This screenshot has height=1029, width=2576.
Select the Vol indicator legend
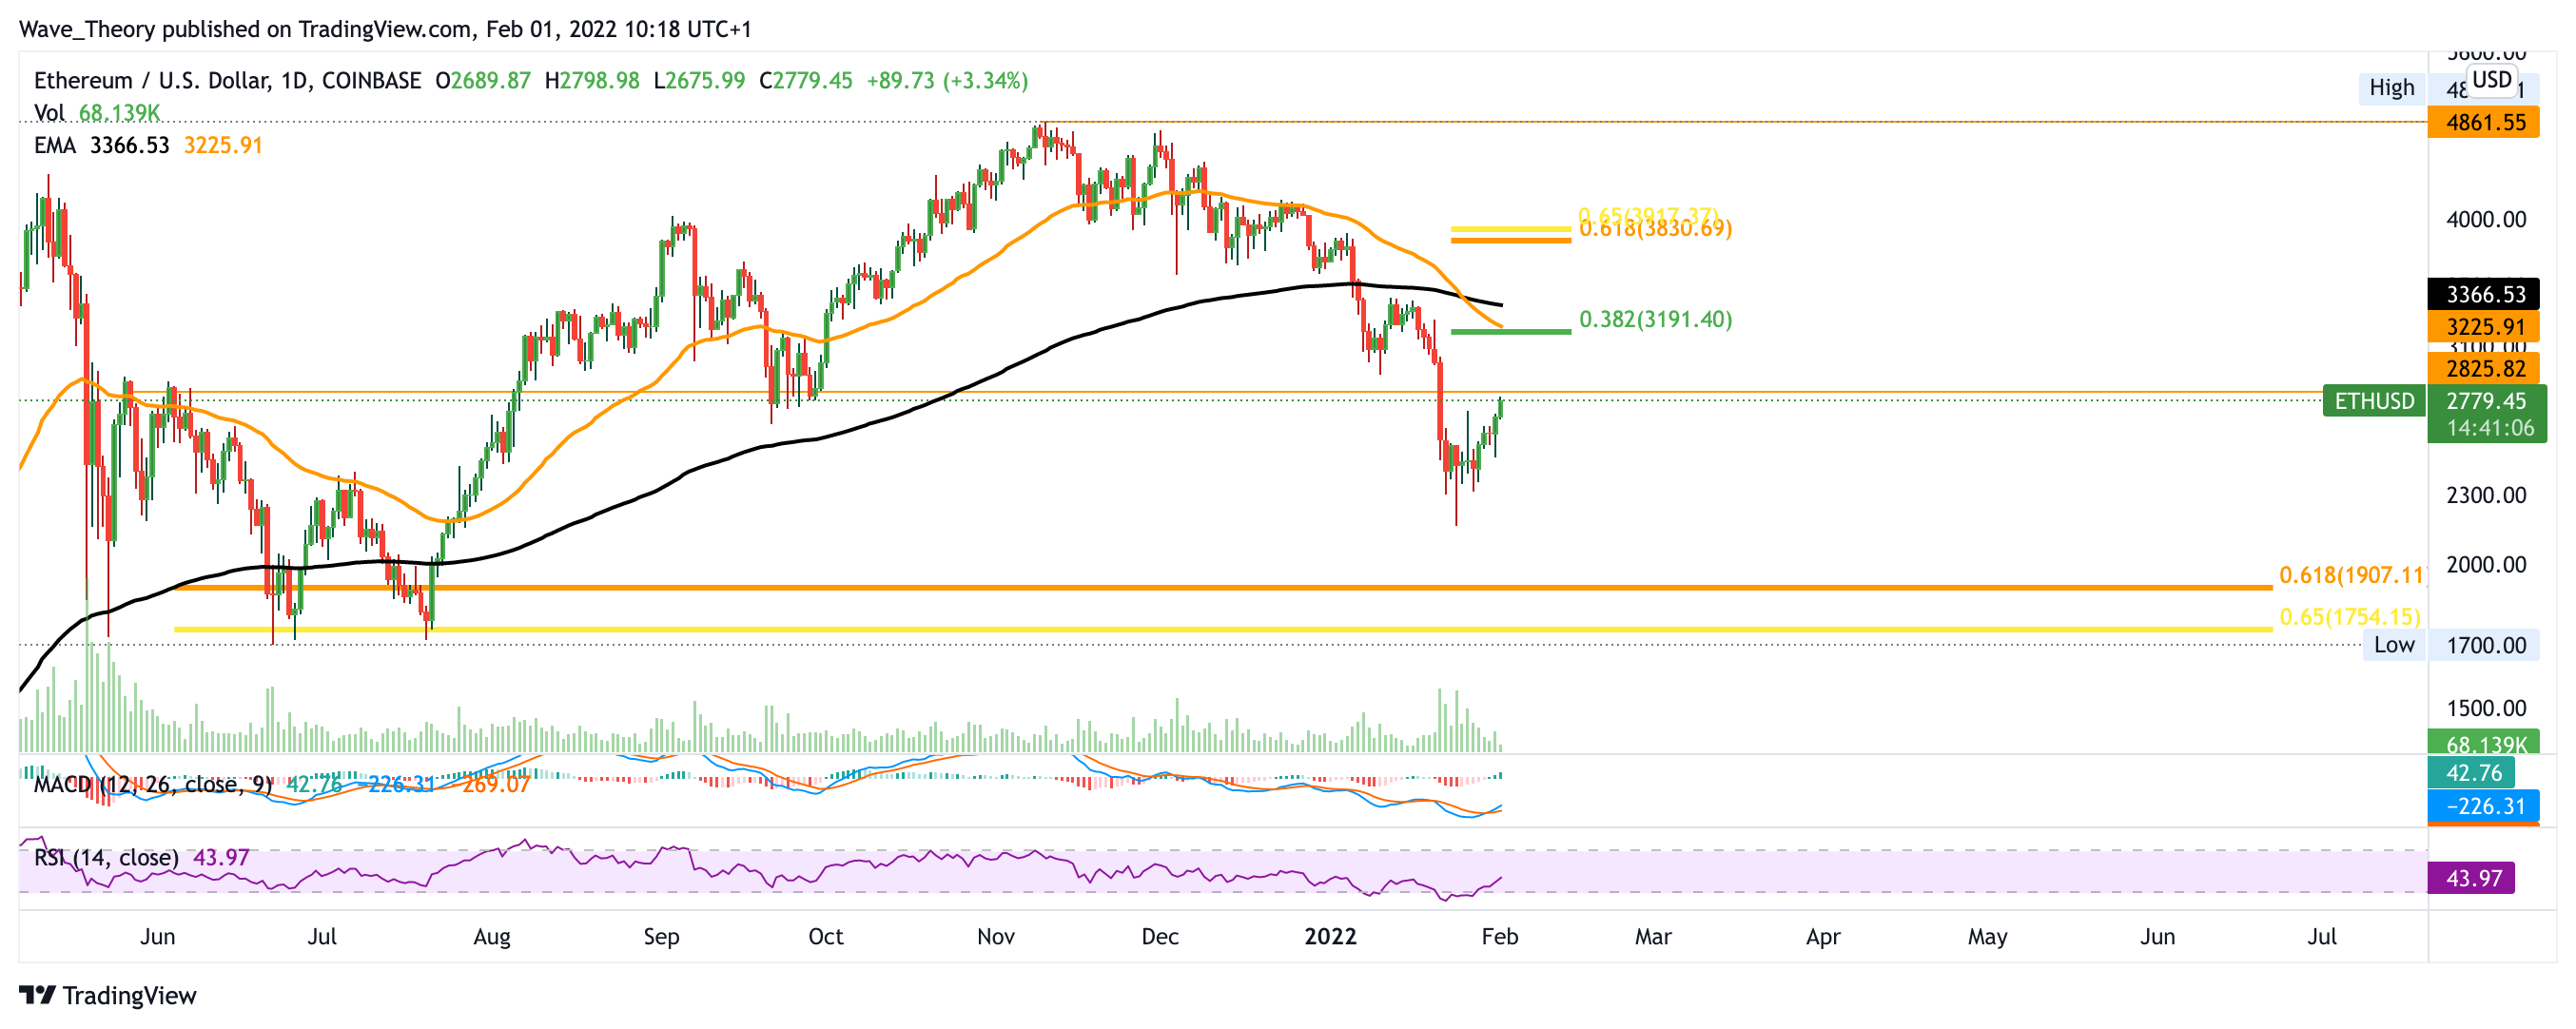[49, 113]
